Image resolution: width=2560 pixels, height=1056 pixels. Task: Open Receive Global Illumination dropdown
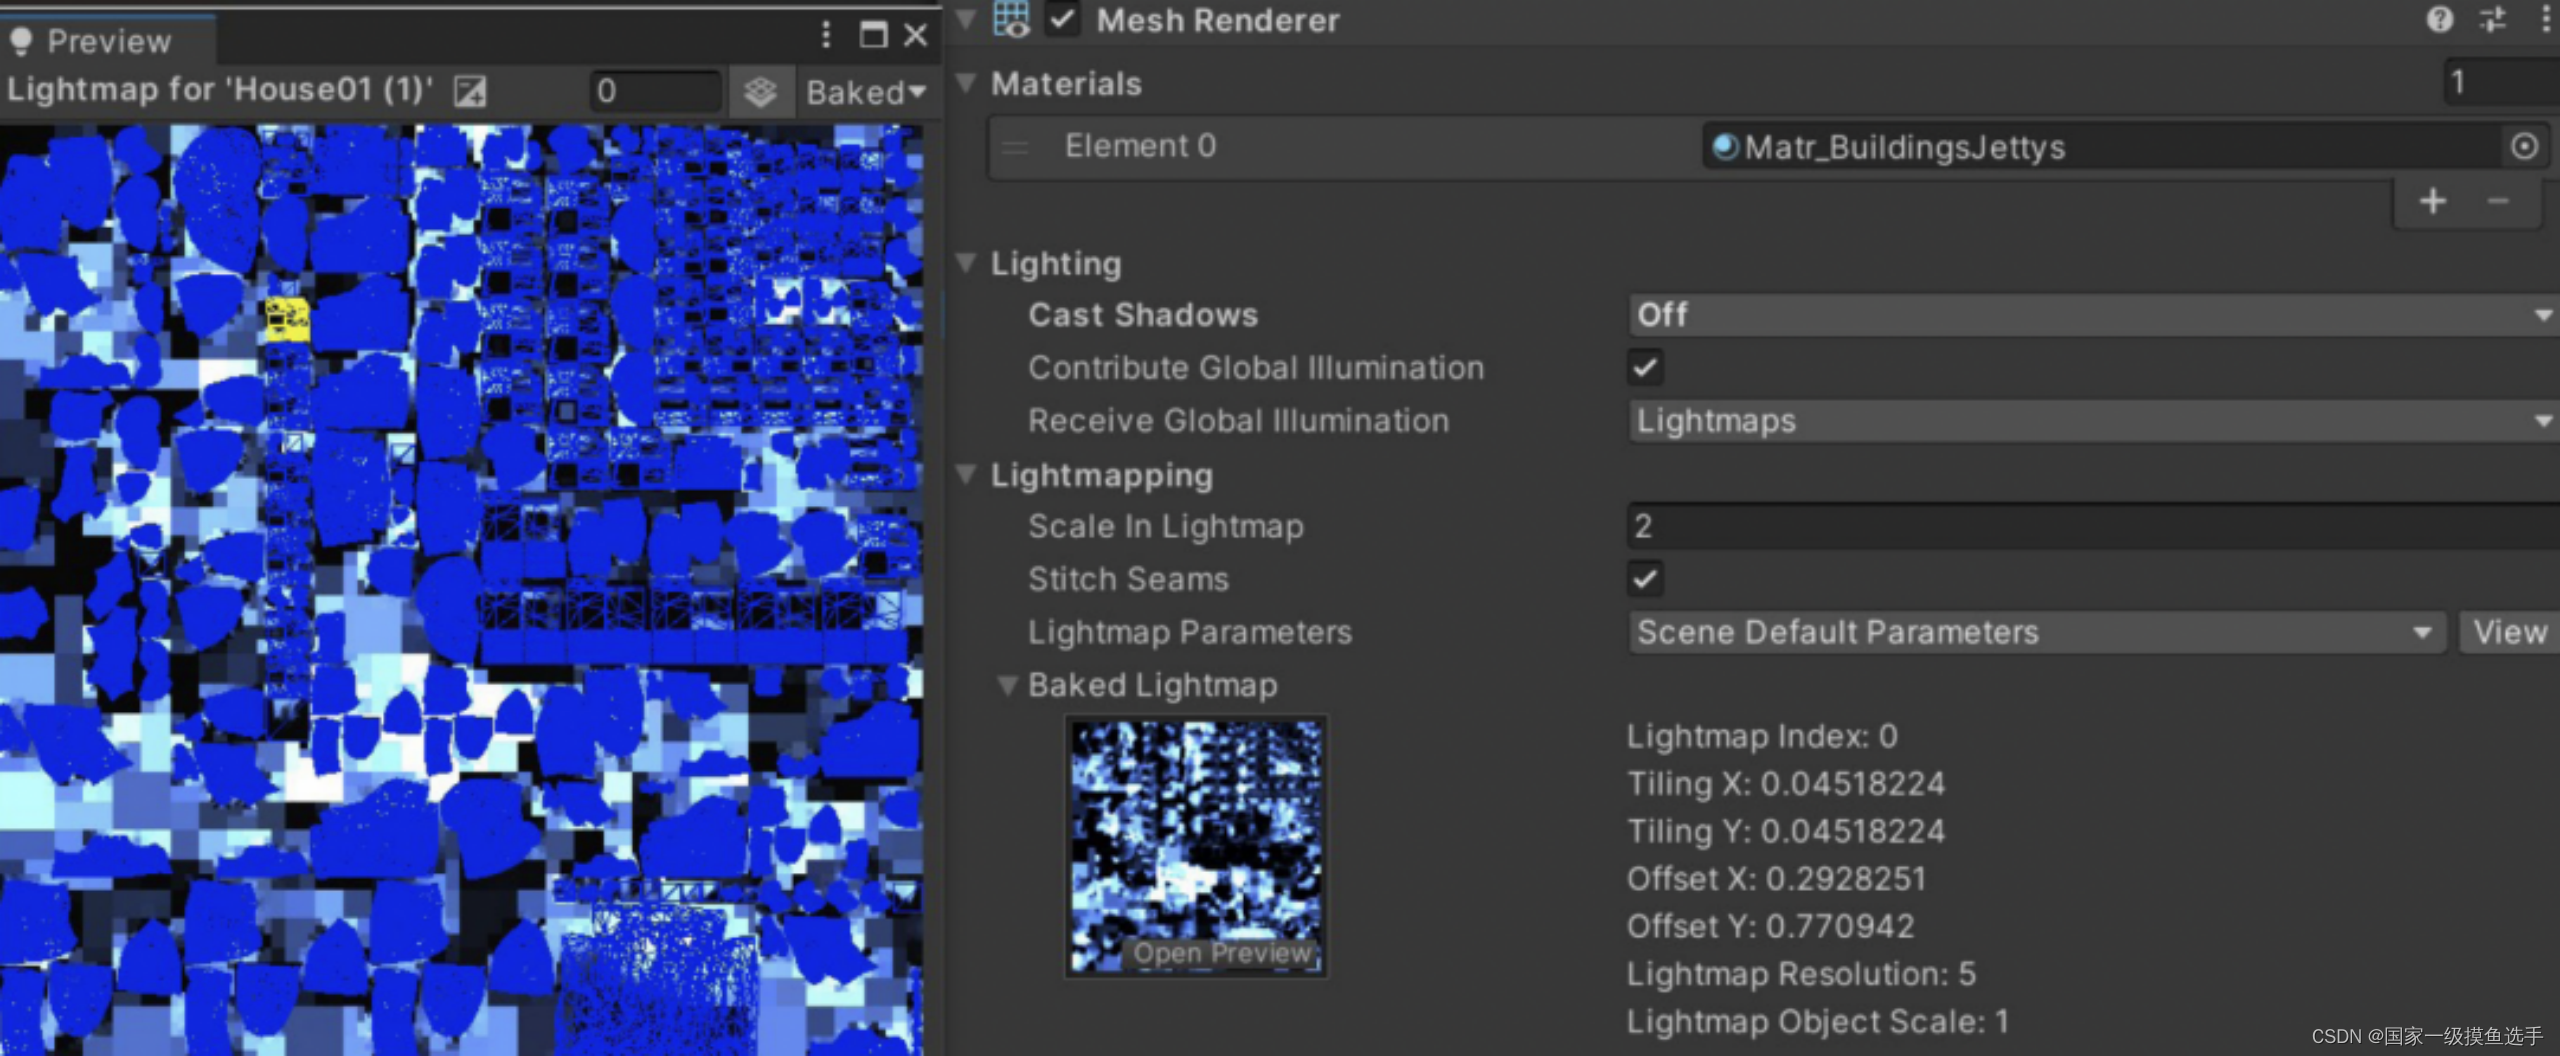(x=2094, y=421)
